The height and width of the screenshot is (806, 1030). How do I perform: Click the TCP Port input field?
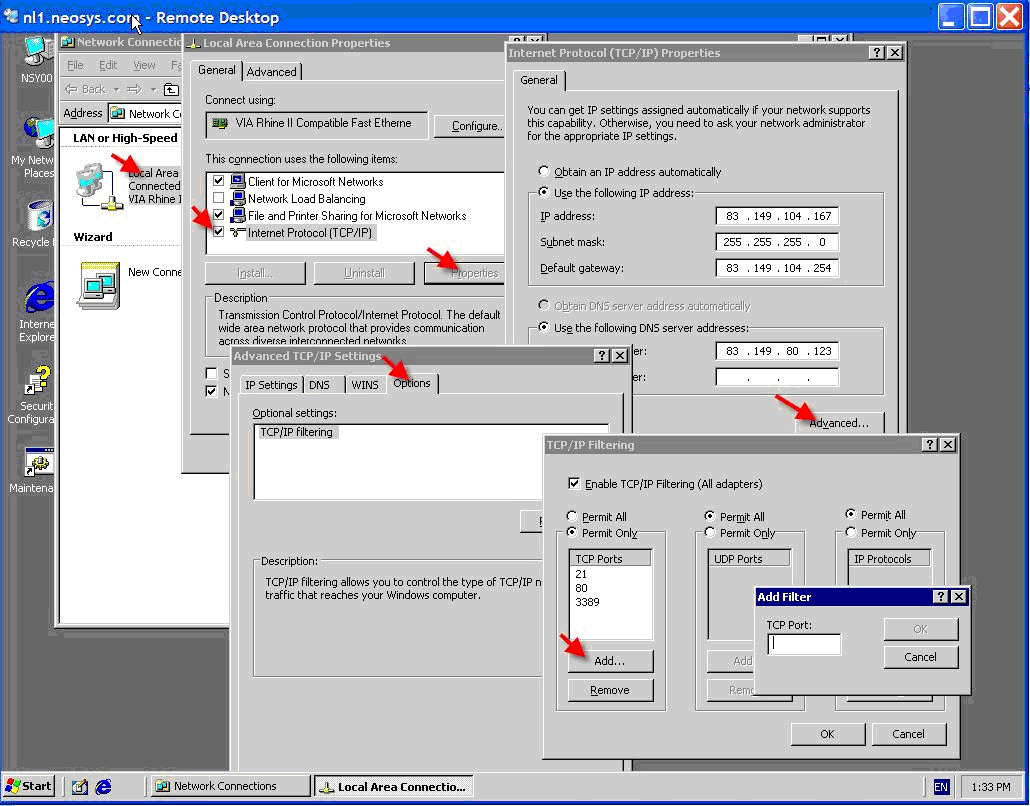click(x=803, y=645)
